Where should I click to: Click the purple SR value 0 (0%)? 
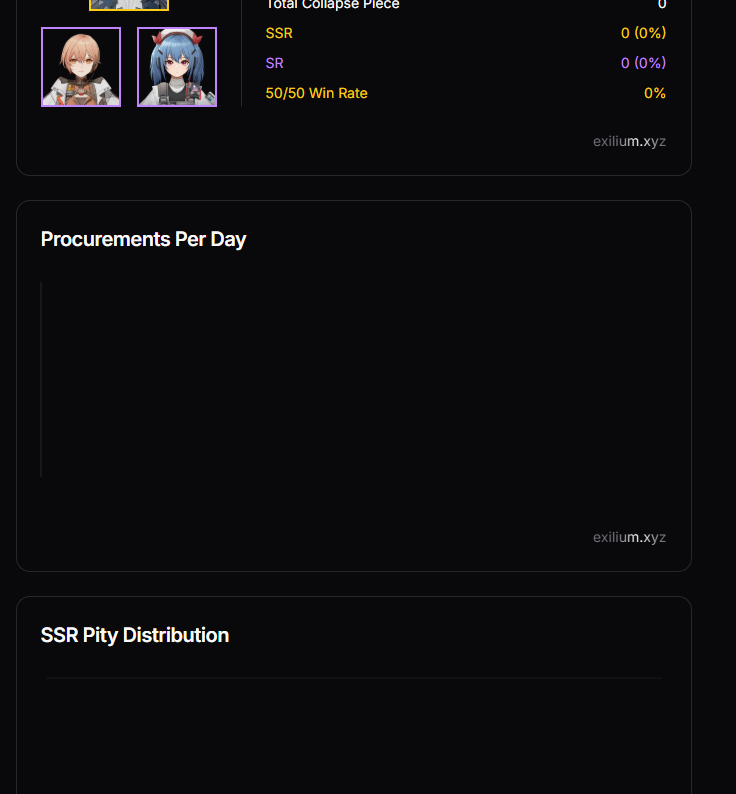tap(643, 63)
